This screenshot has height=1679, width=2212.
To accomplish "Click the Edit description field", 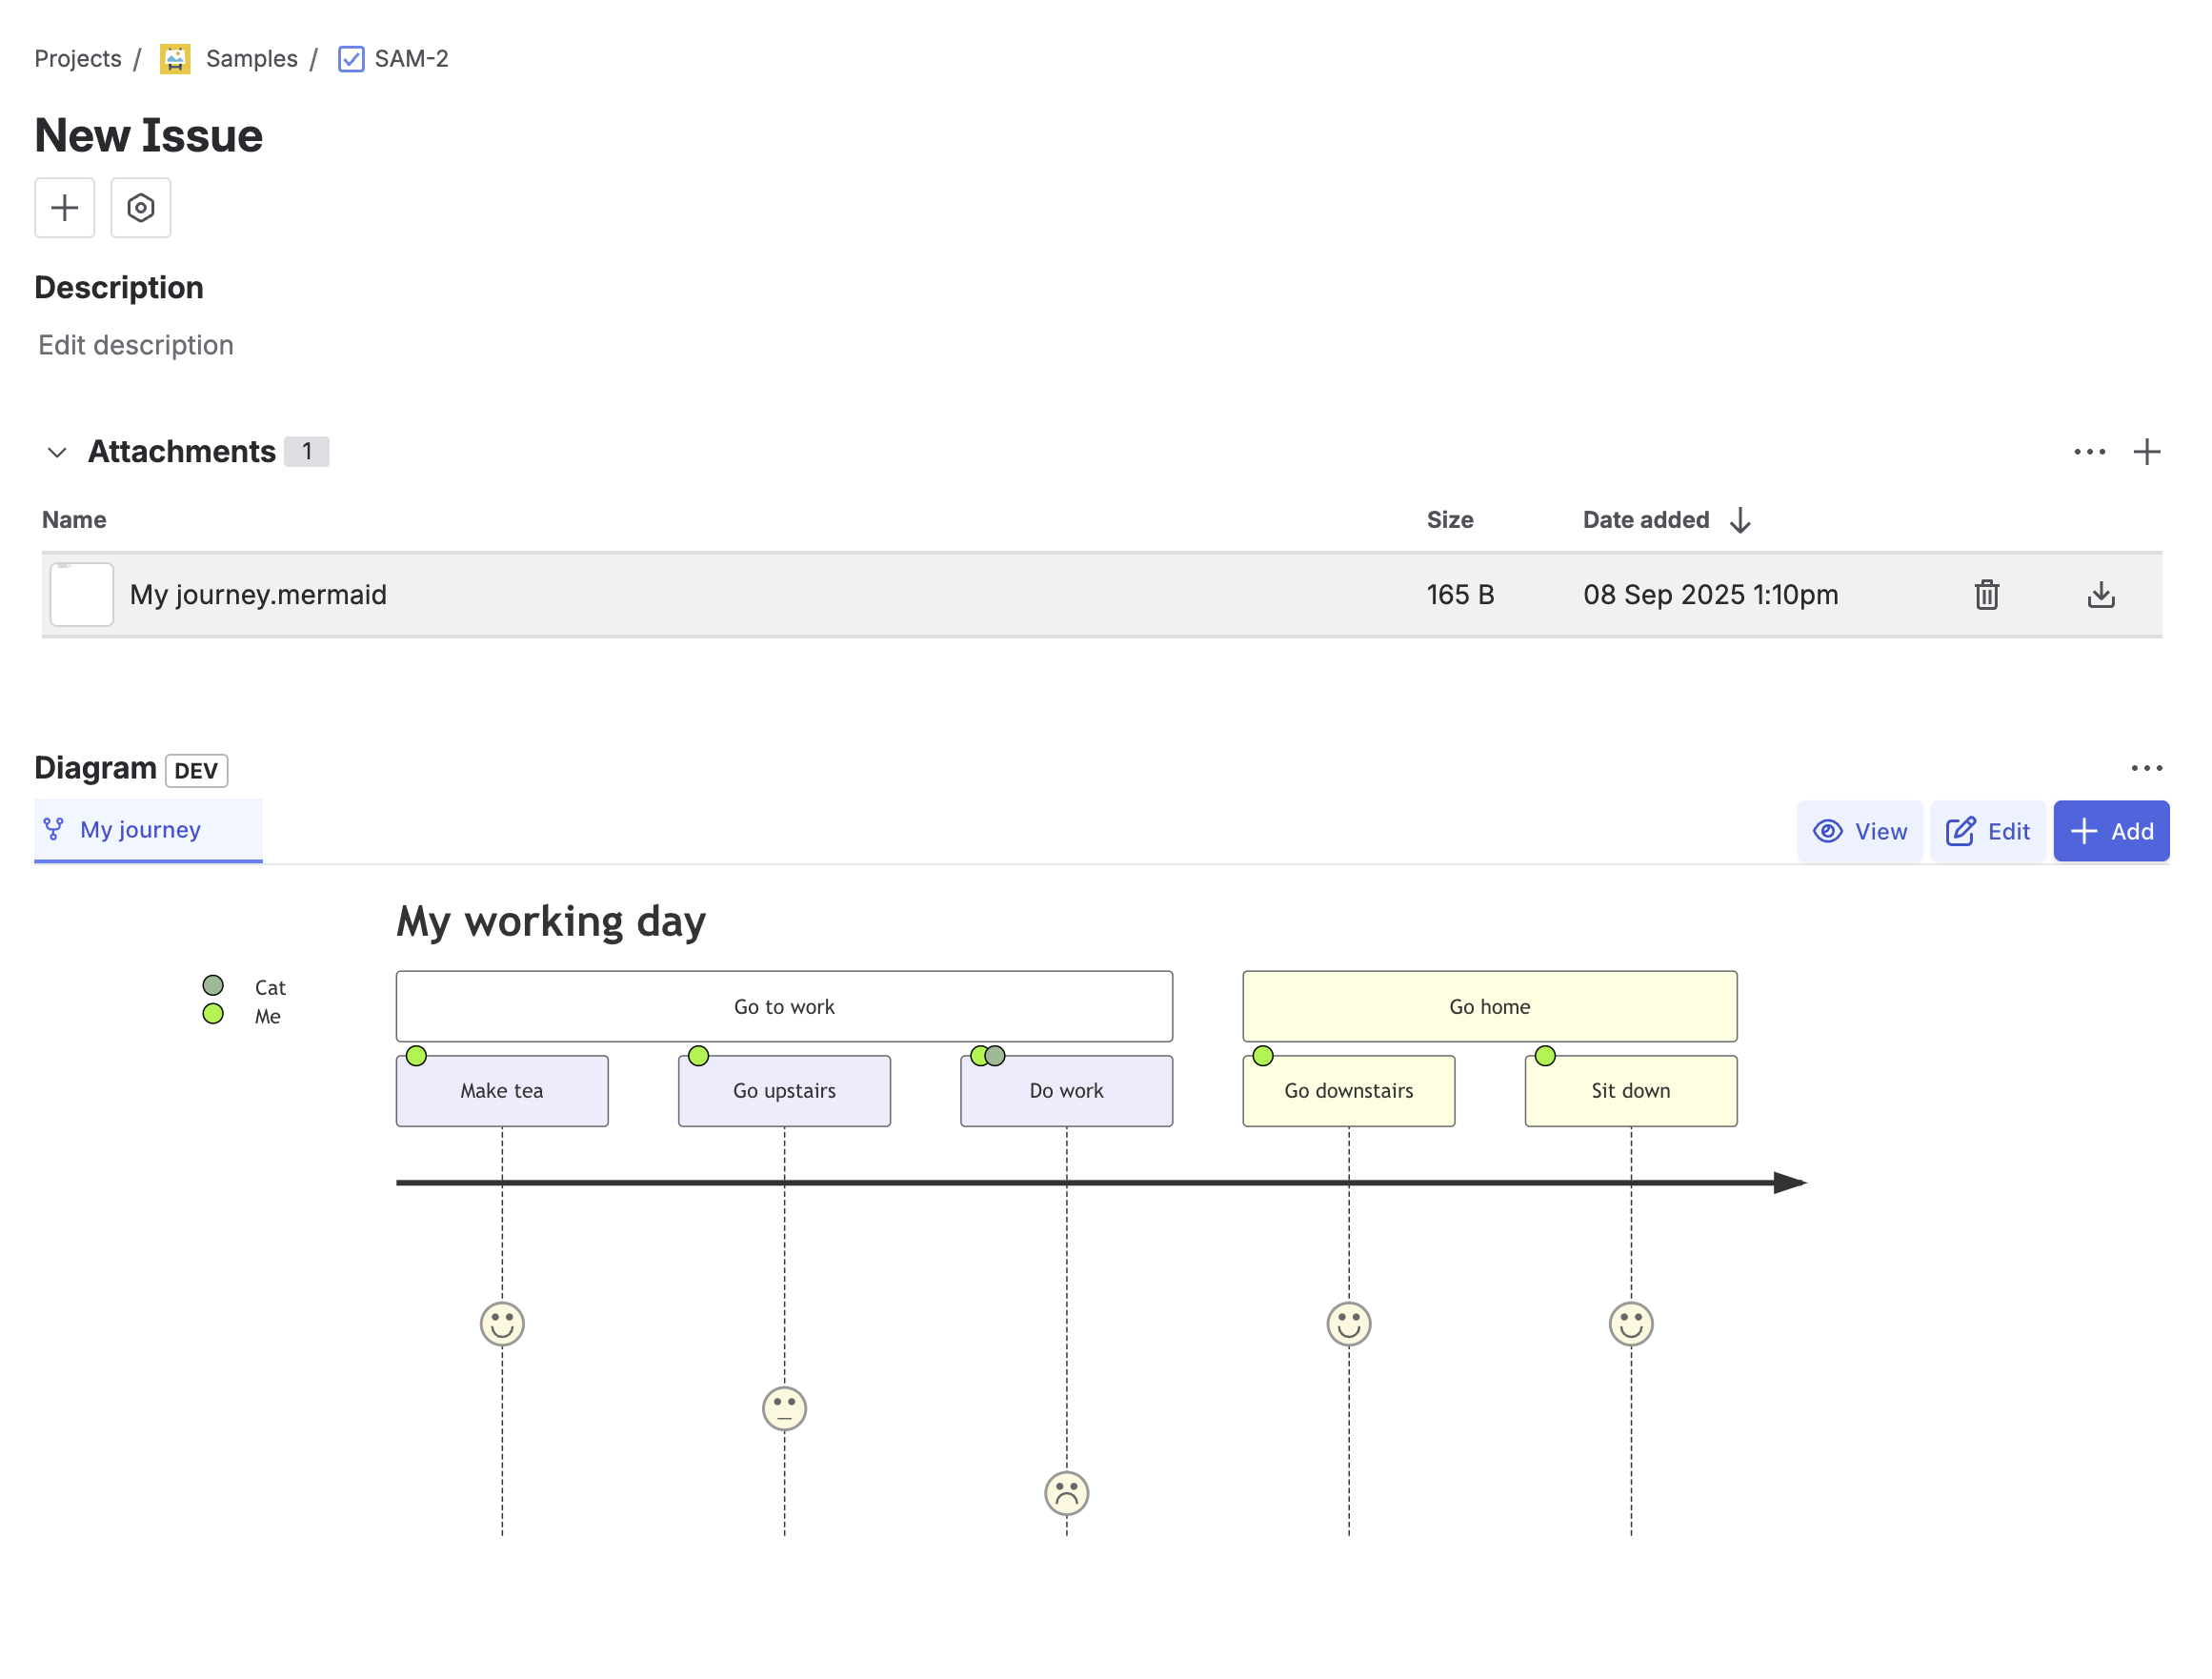I will point(136,345).
